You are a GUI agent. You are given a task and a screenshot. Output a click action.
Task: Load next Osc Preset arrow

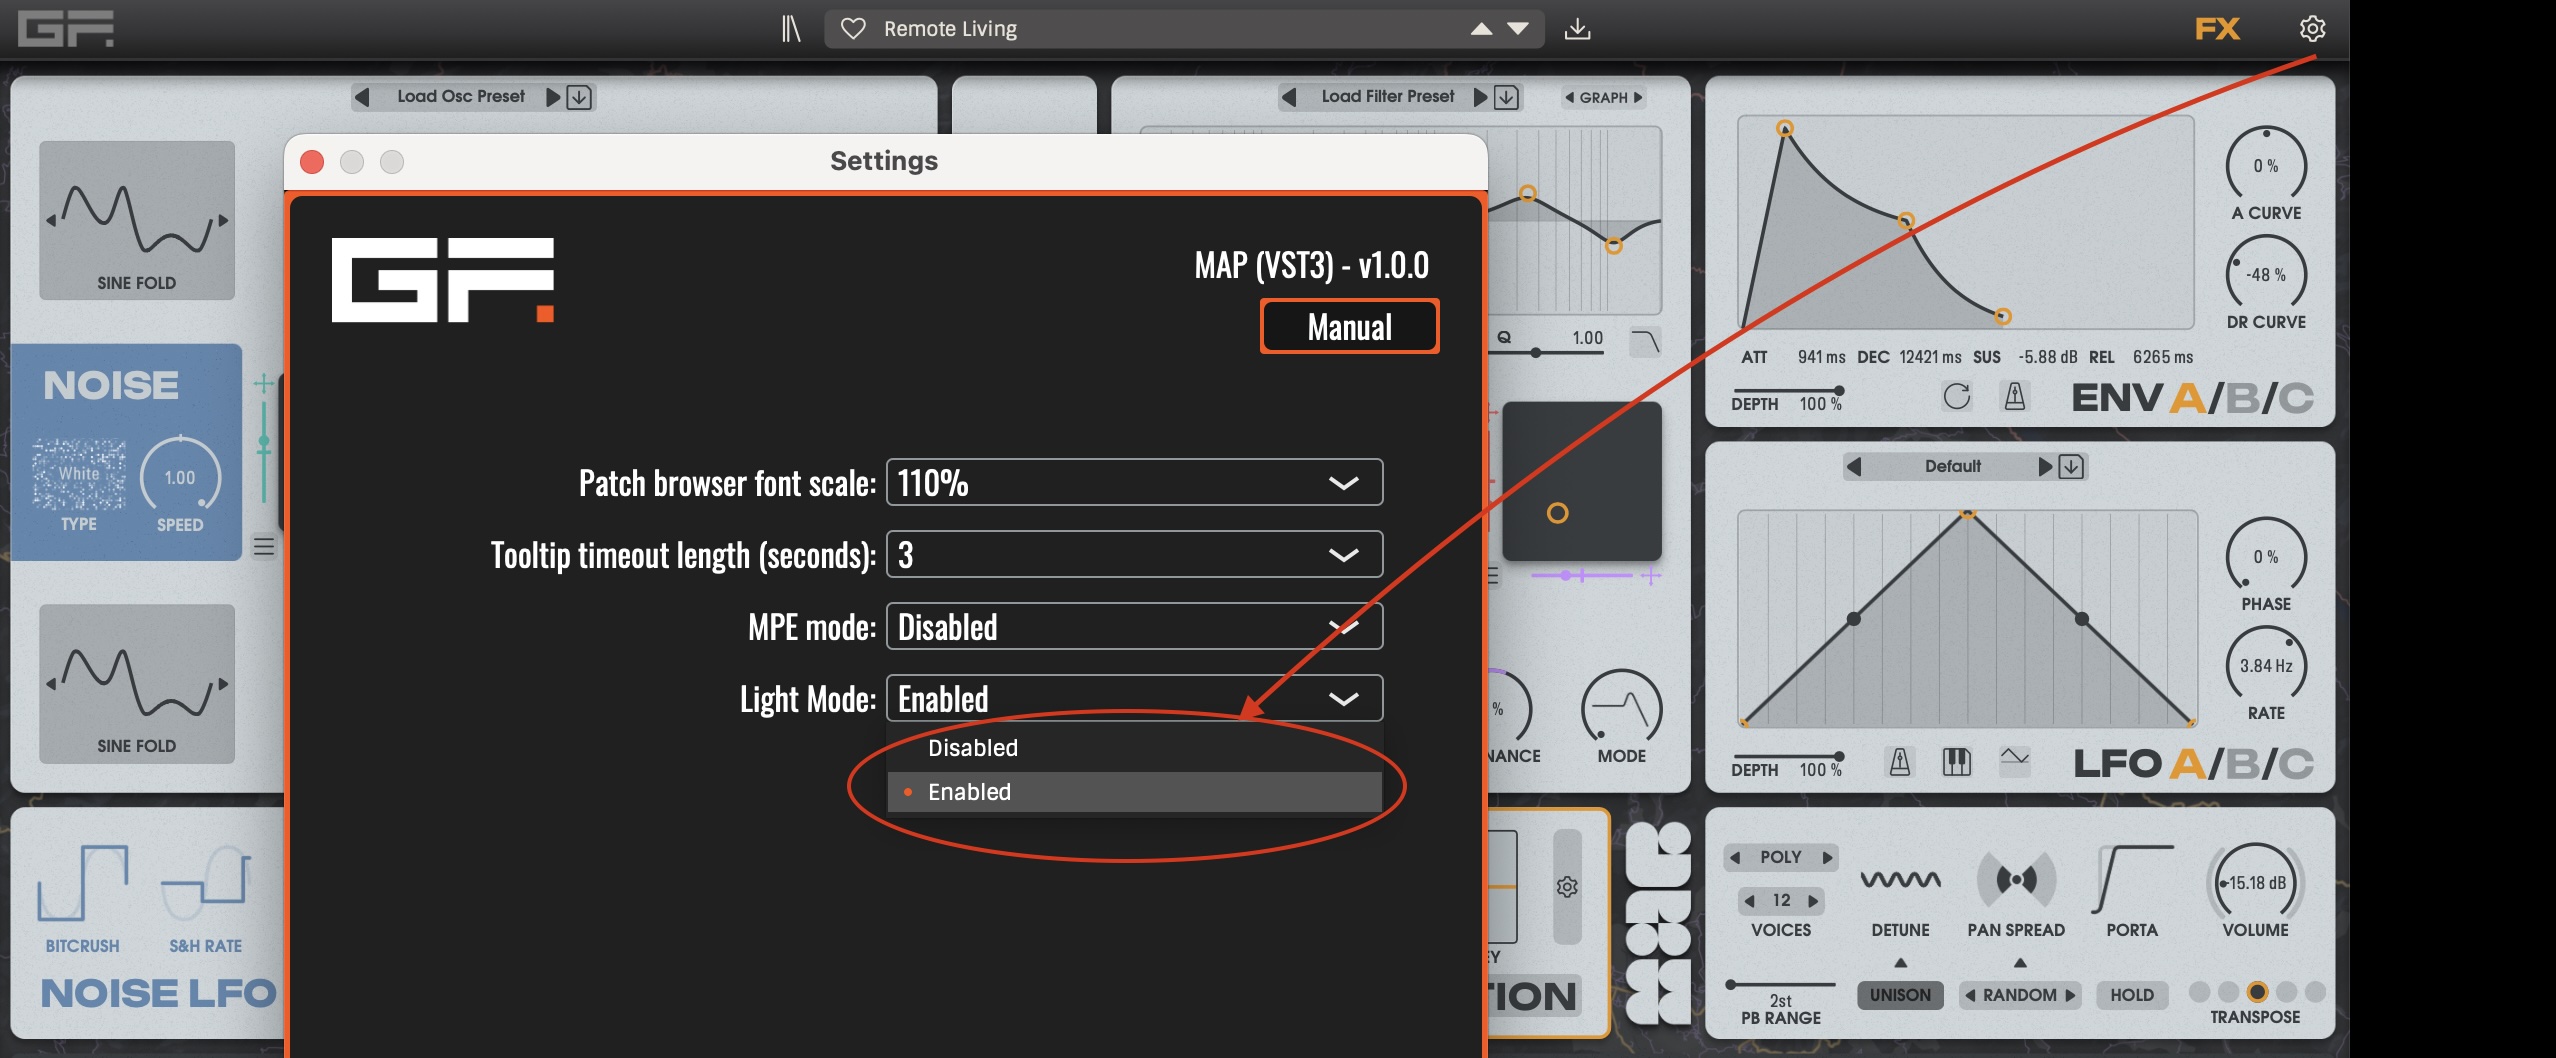[552, 97]
